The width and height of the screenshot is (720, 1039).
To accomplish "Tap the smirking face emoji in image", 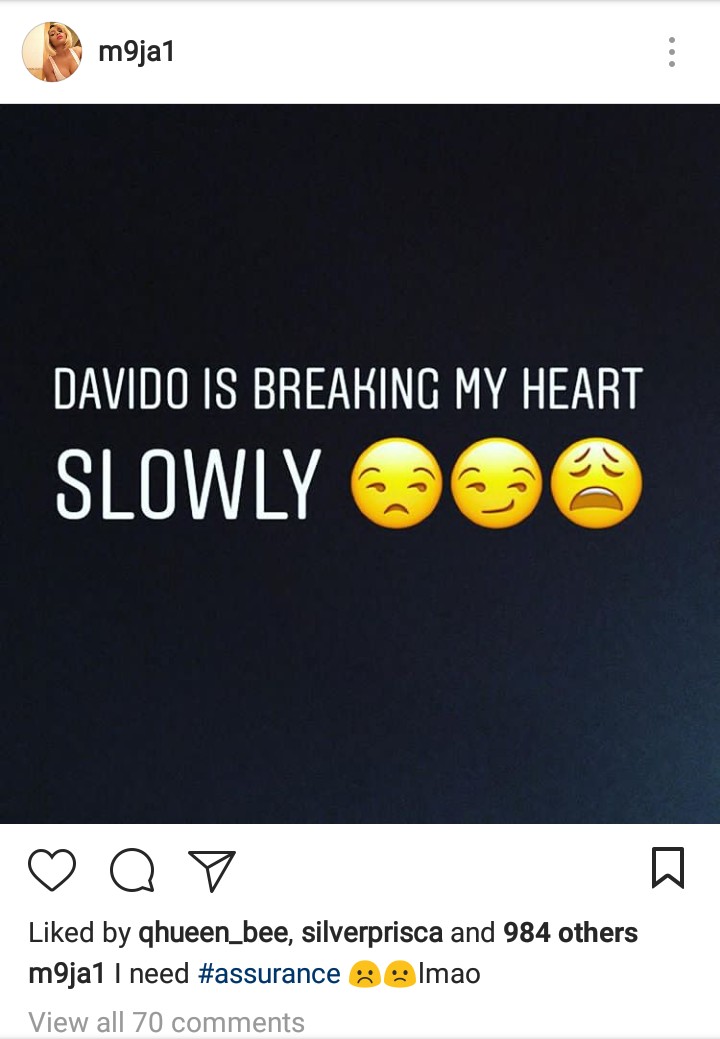I will (x=496, y=482).
